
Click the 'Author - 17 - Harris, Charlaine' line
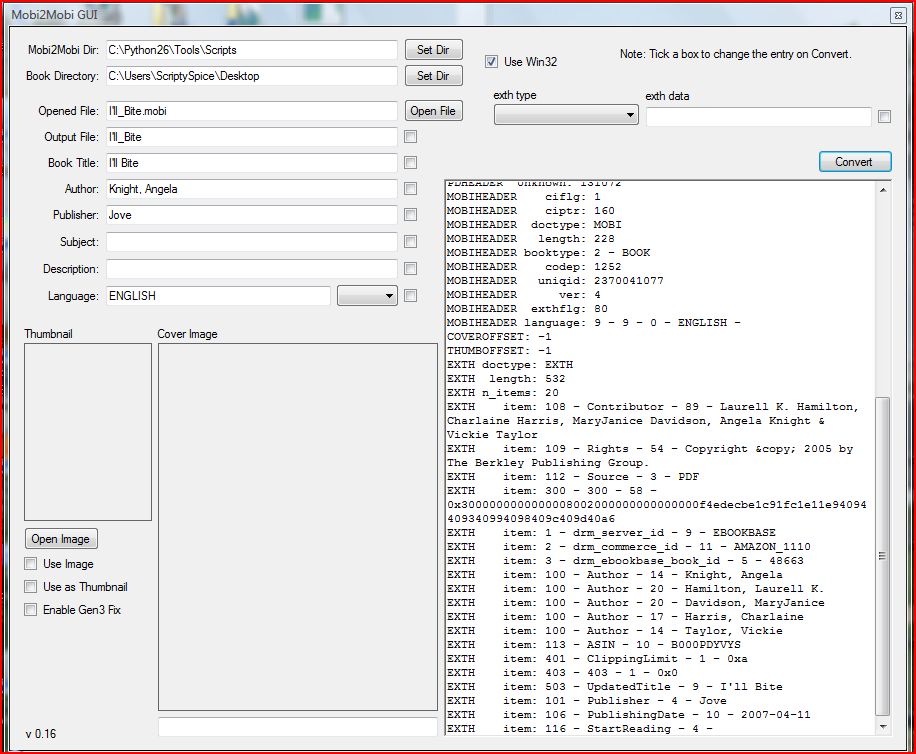pyautogui.click(x=625, y=617)
